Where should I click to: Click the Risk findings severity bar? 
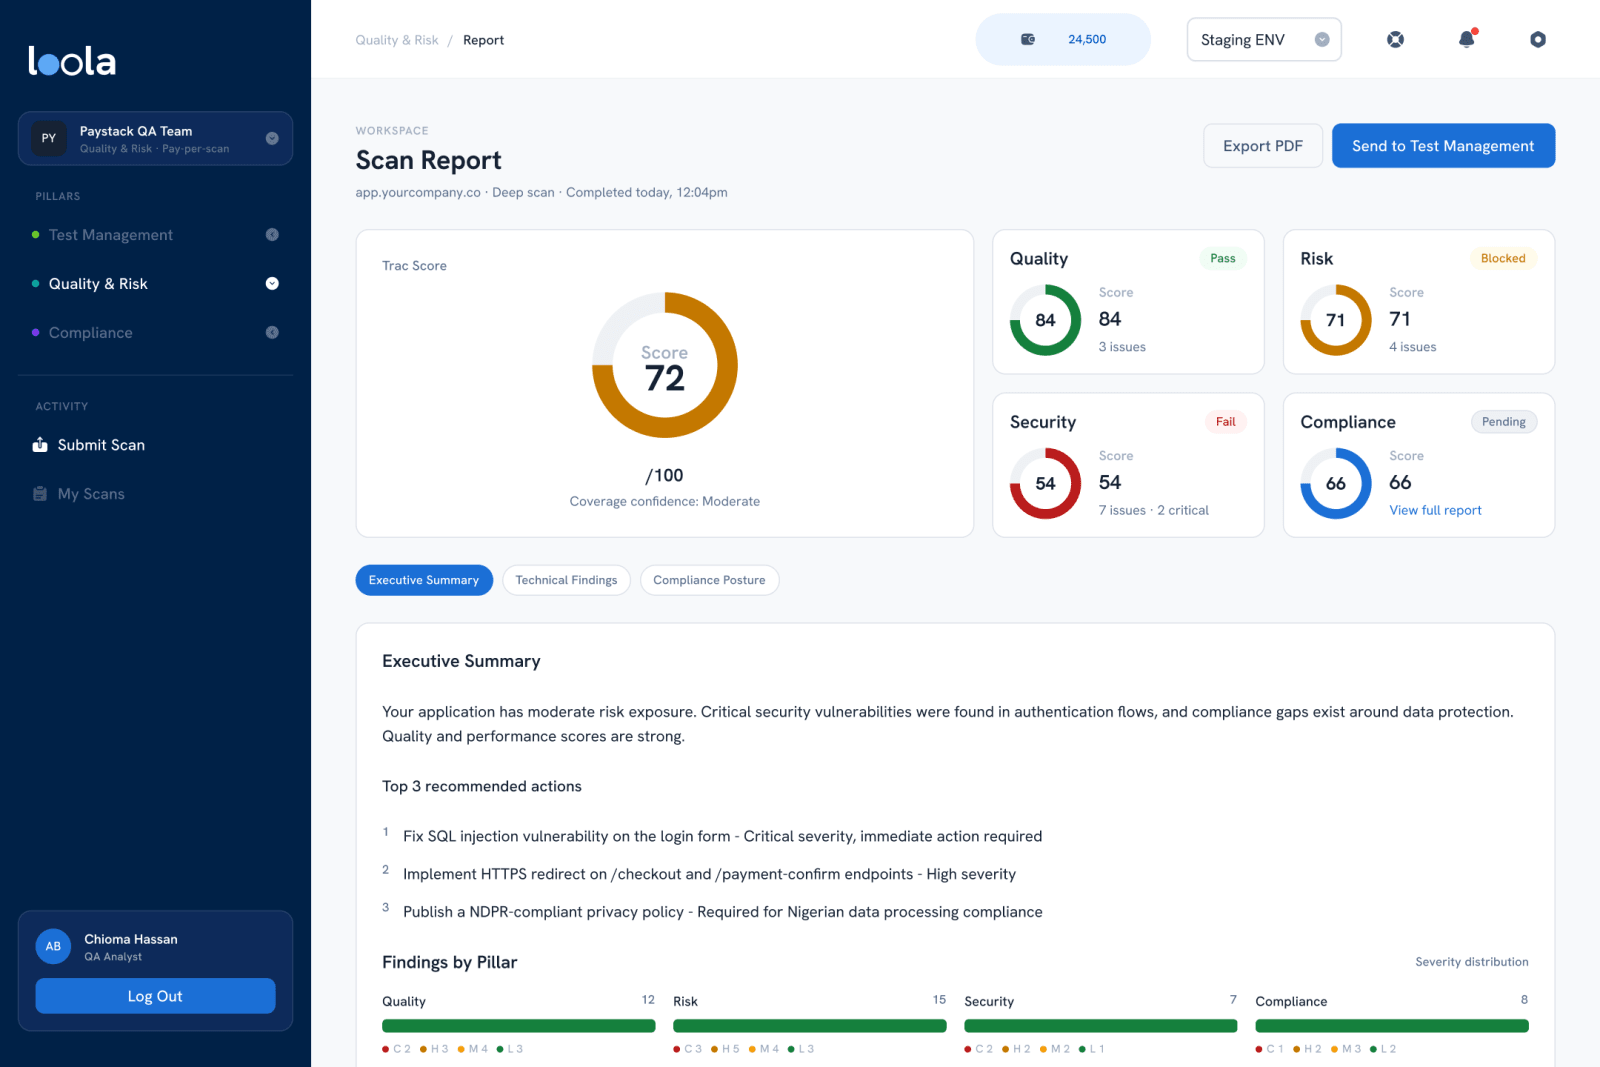809,1026
